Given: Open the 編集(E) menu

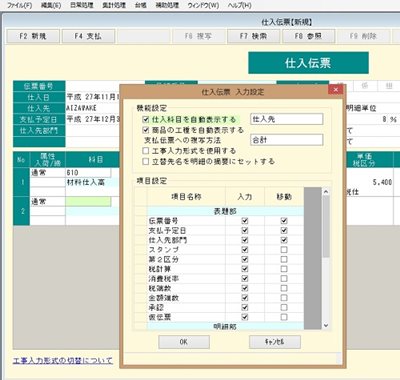Looking at the screenshot, I should tap(51, 5).
